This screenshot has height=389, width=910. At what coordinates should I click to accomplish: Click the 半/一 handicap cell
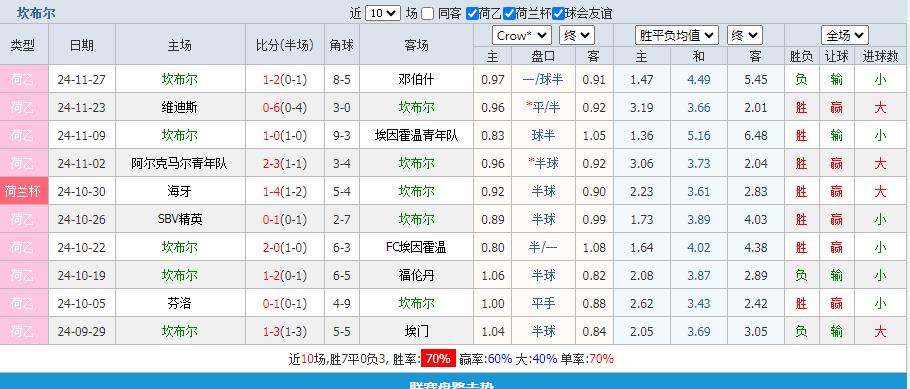[x=543, y=248]
